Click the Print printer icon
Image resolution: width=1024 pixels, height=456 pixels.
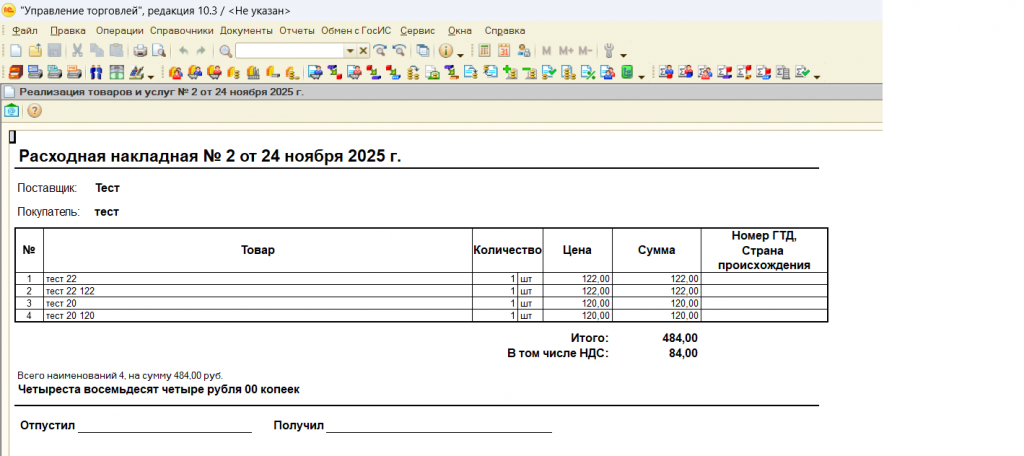point(140,51)
